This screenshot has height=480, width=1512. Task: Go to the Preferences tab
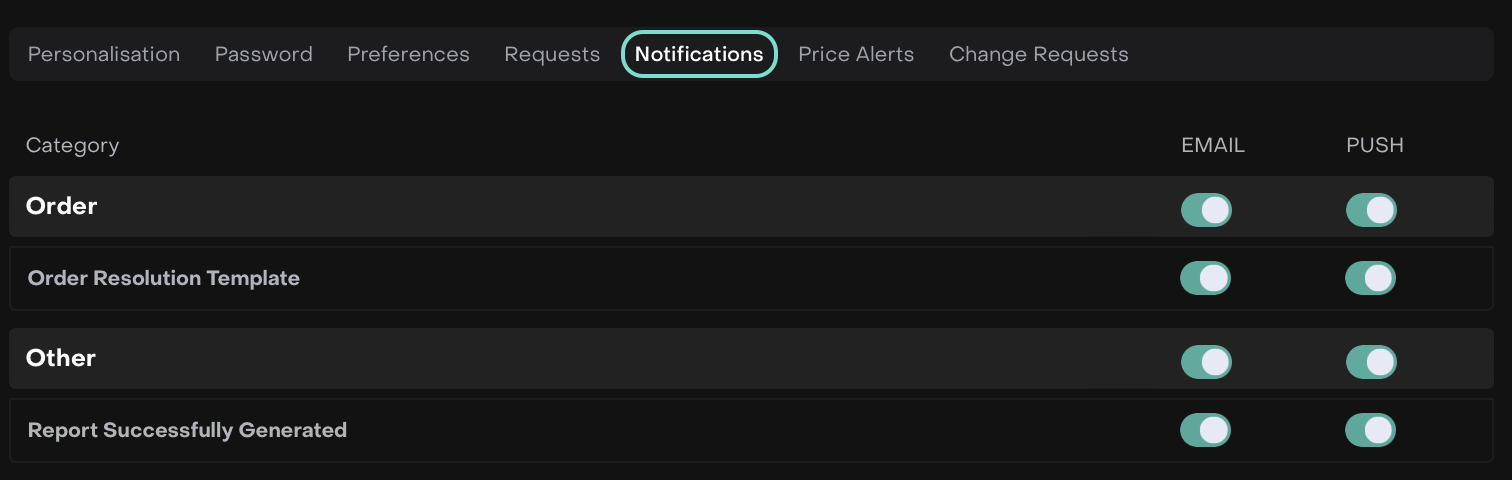pyautogui.click(x=408, y=54)
